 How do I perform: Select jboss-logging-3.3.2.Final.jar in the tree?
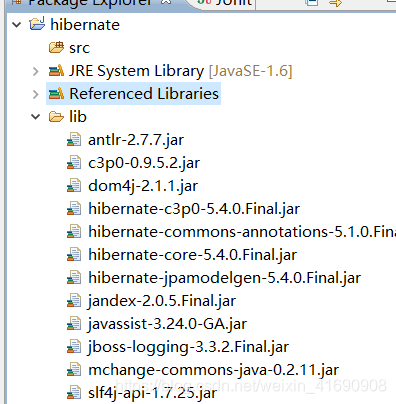click(x=188, y=347)
